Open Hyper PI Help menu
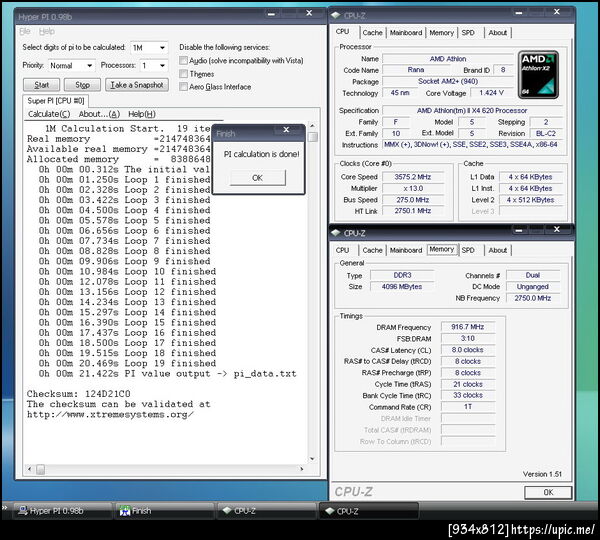This screenshot has width=600, height=540. pyautogui.click(x=47, y=31)
